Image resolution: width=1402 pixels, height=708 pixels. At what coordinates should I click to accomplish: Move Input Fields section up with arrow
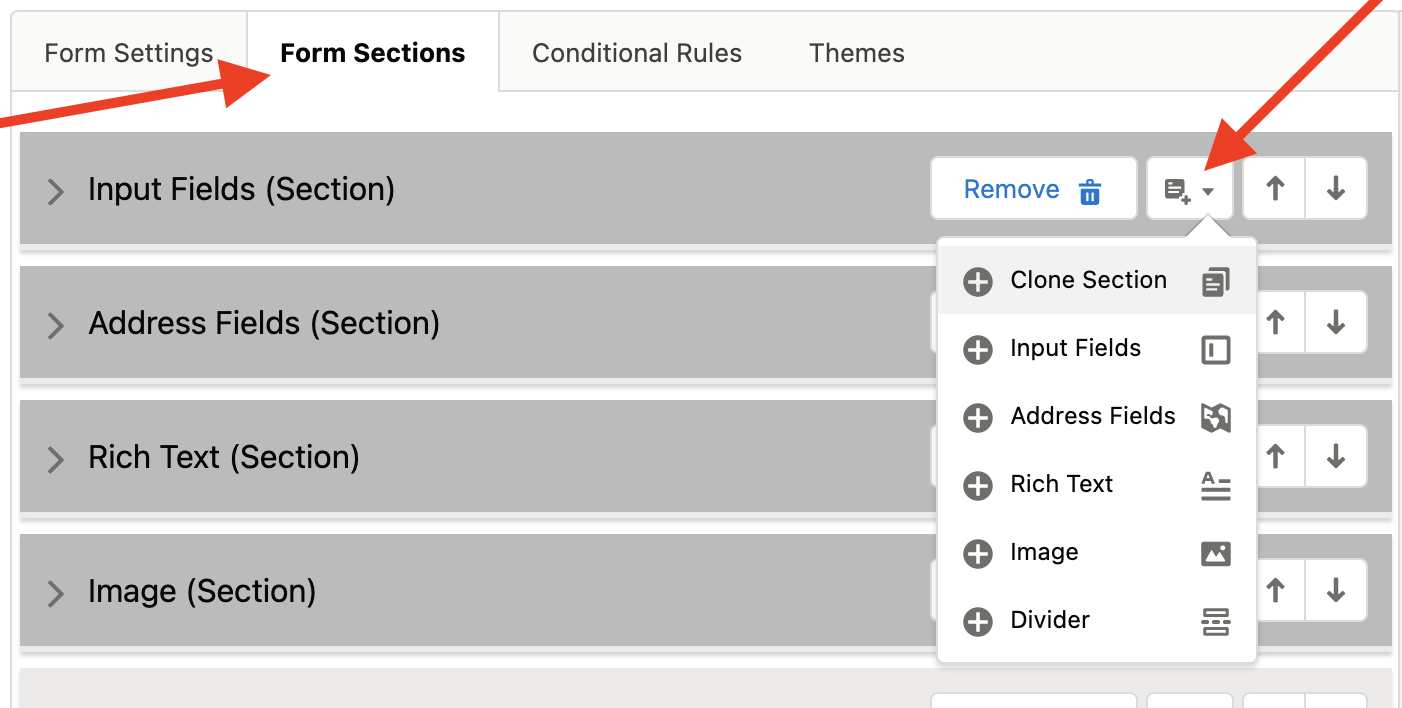click(x=1274, y=188)
